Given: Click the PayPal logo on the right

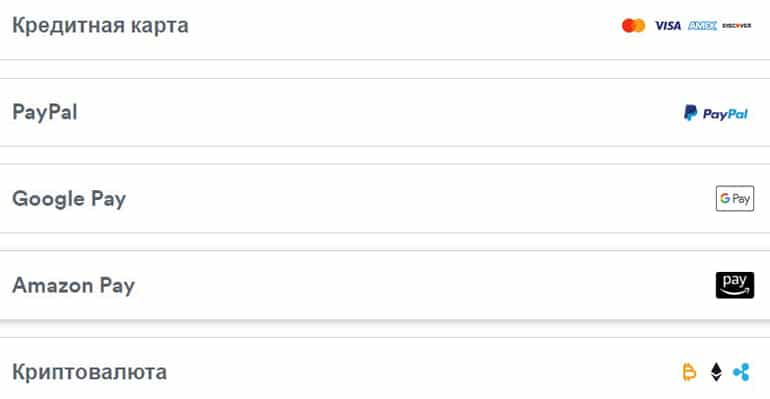Looking at the screenshot, I should [x=716, y=113].
